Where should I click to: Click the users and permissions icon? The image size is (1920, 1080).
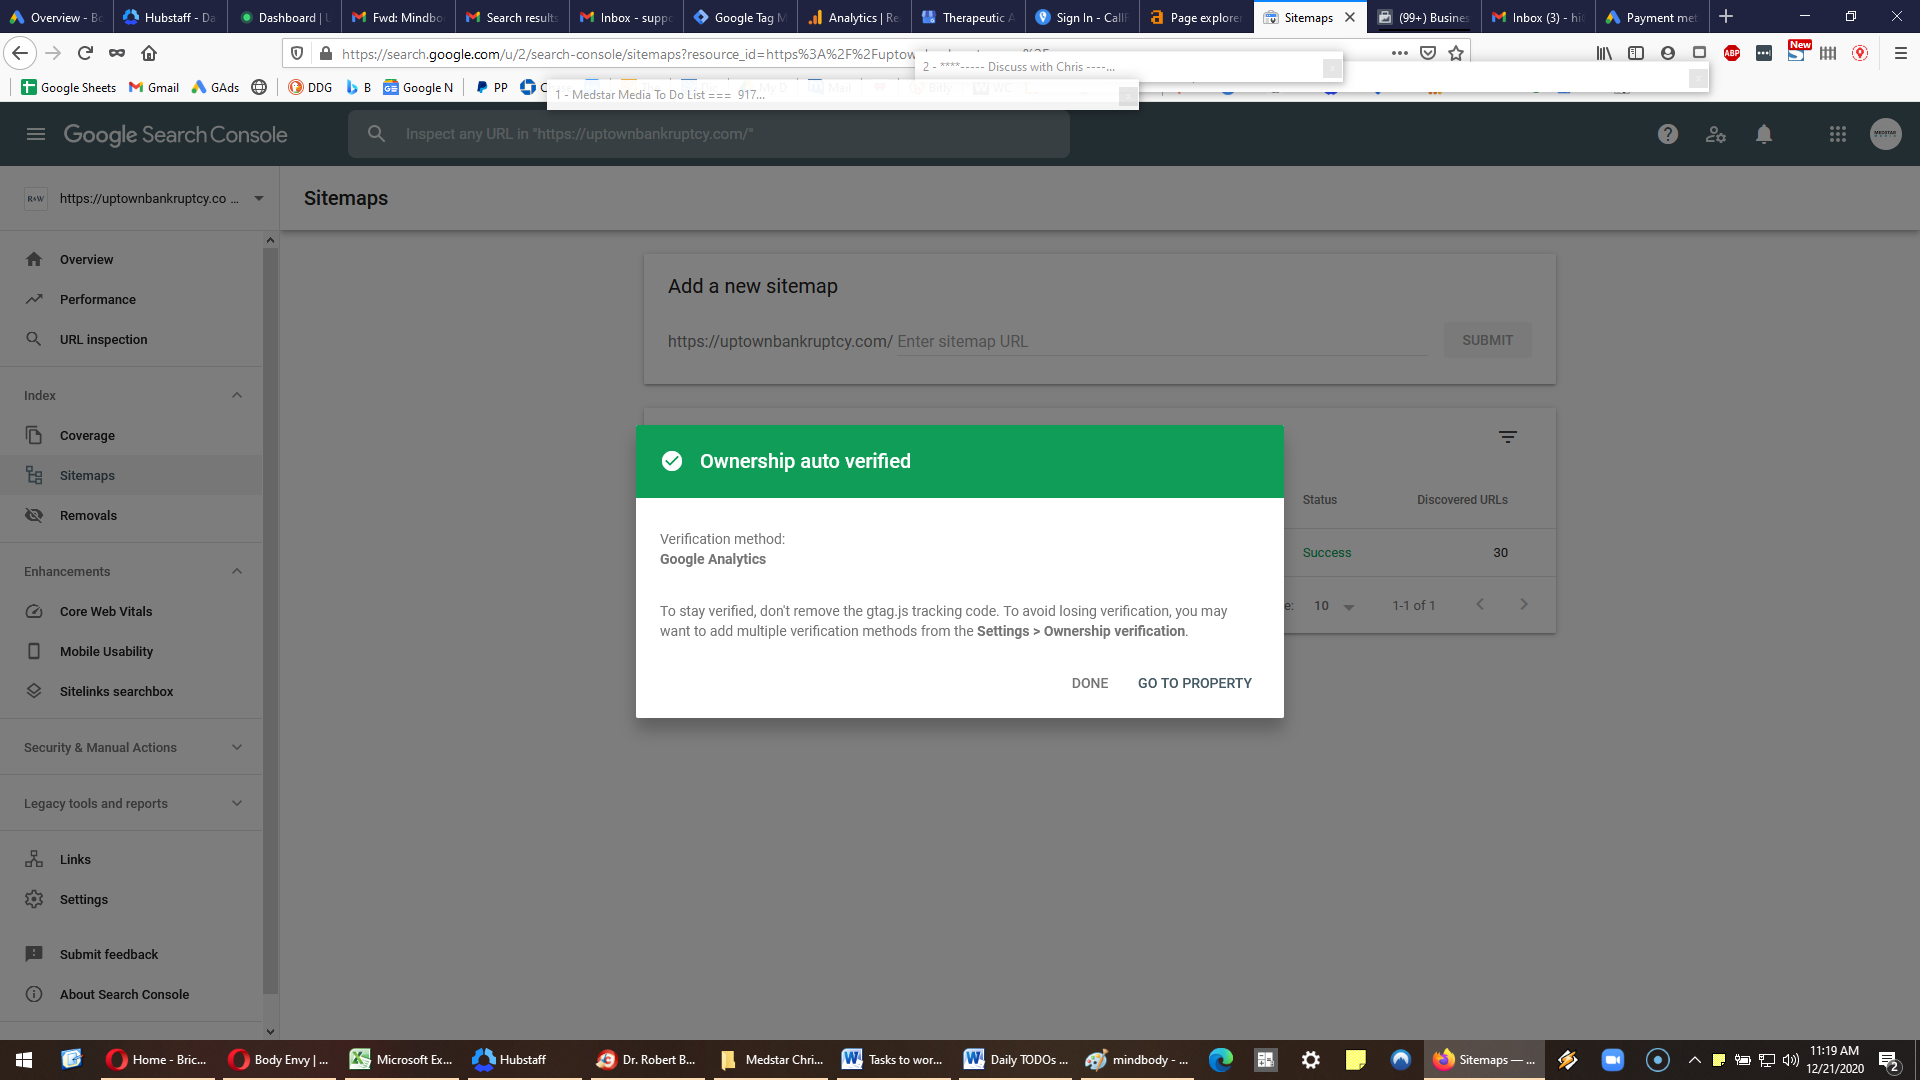coord(1716,134)
